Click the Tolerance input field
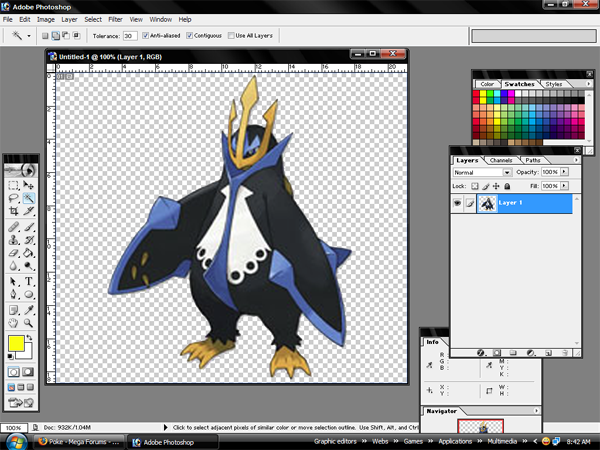Viewport: 600px width, 450px height. [x=130, y=36]
